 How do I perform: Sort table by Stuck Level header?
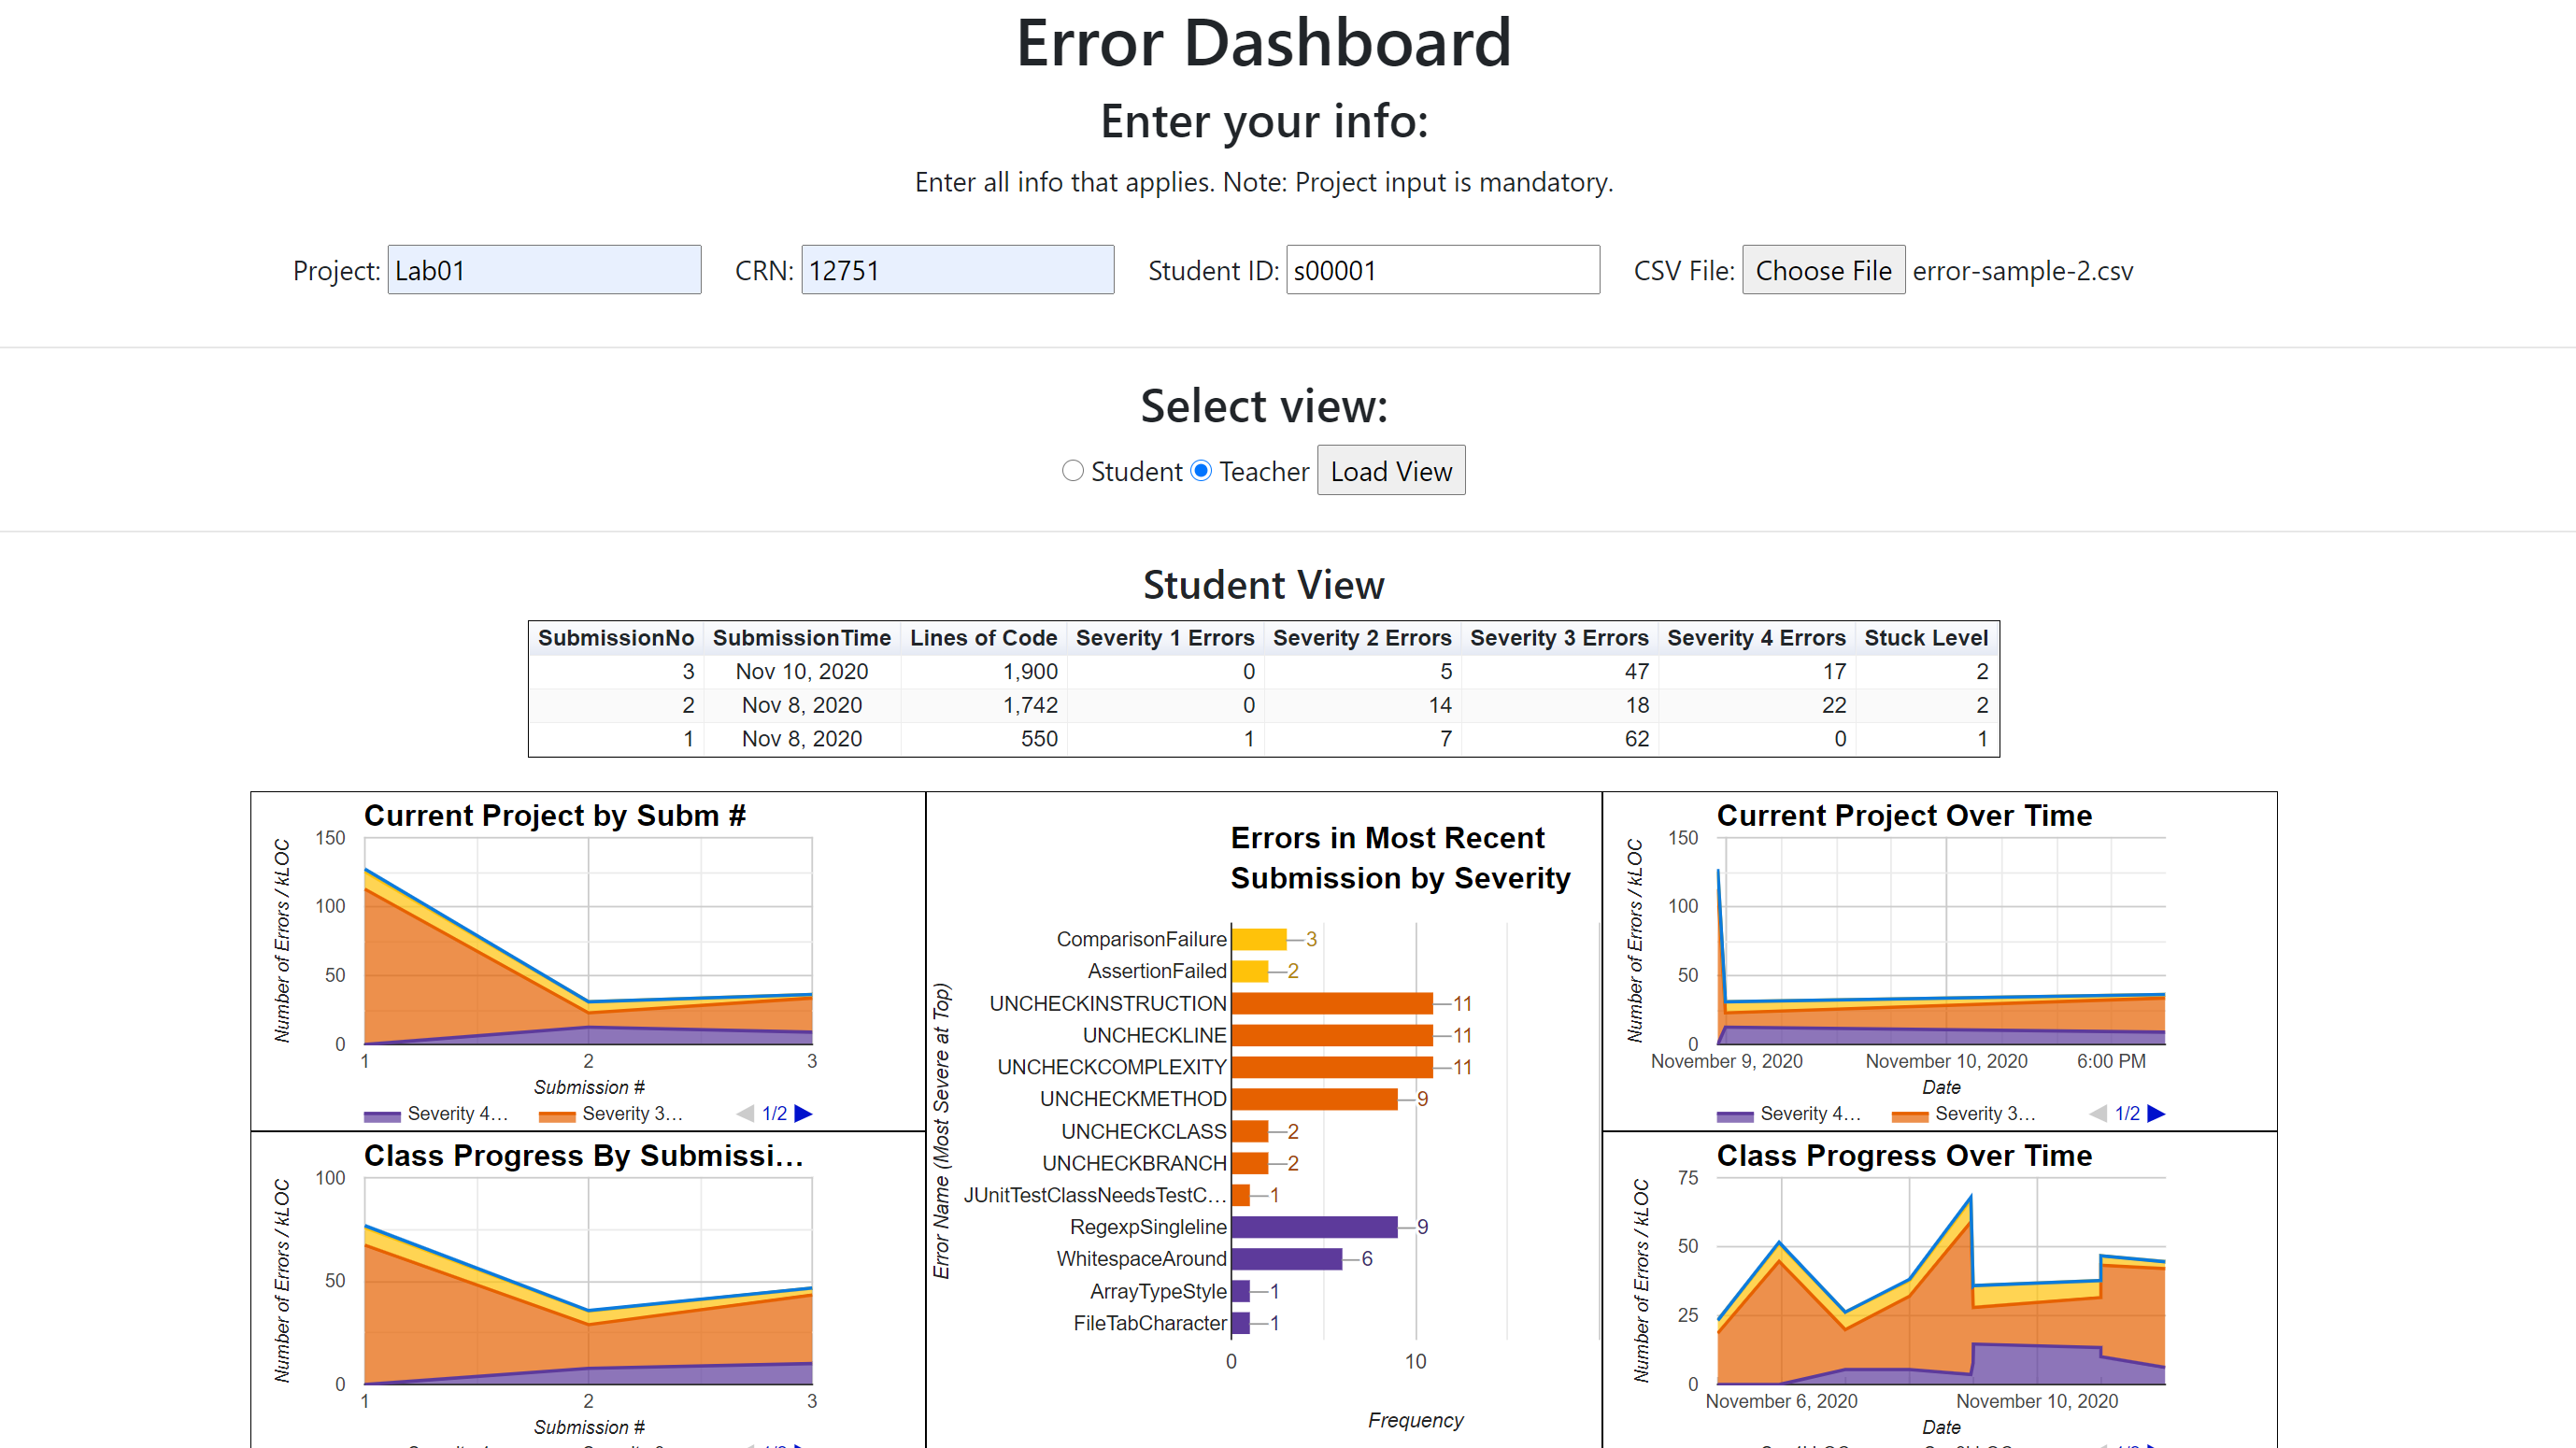(1926, 638)
